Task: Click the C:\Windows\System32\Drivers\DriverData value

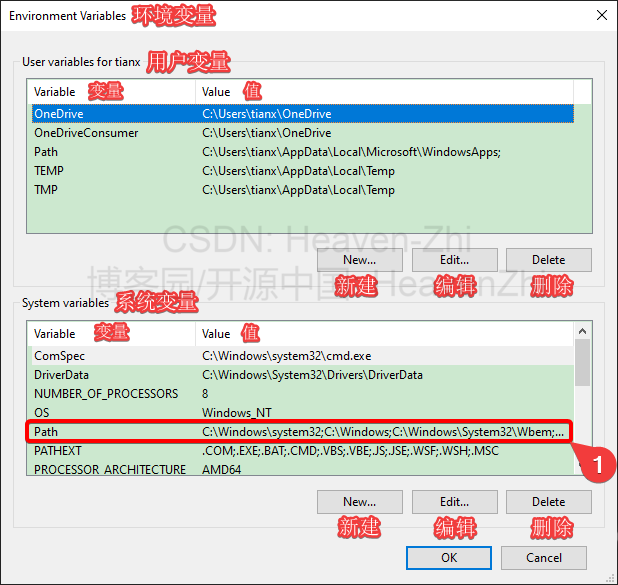Action: pos(312,375)
